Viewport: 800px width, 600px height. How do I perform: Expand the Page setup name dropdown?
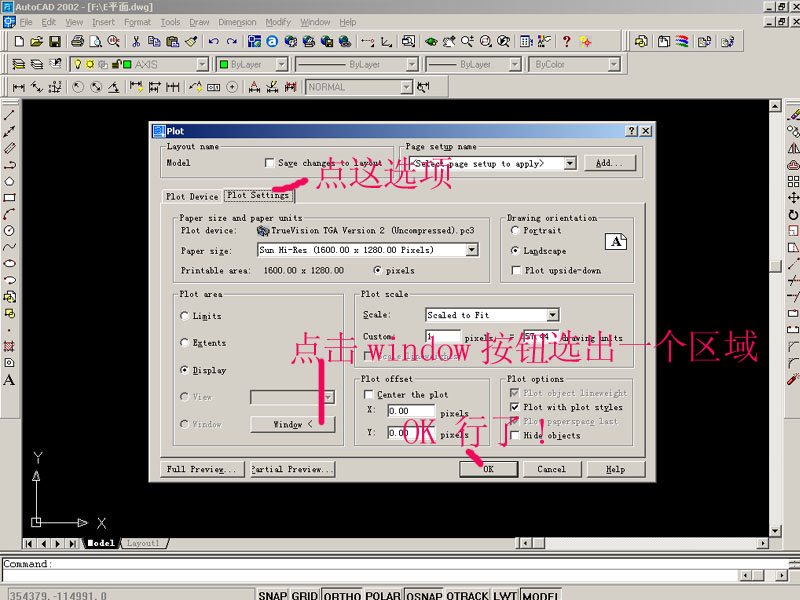coord(570,163)
